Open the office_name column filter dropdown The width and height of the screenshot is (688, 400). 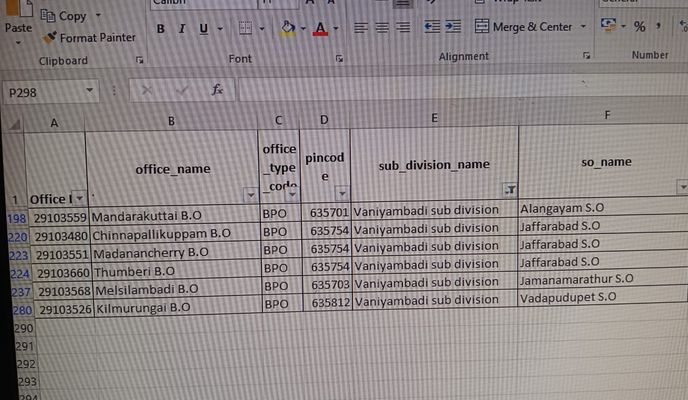point(251,196)
